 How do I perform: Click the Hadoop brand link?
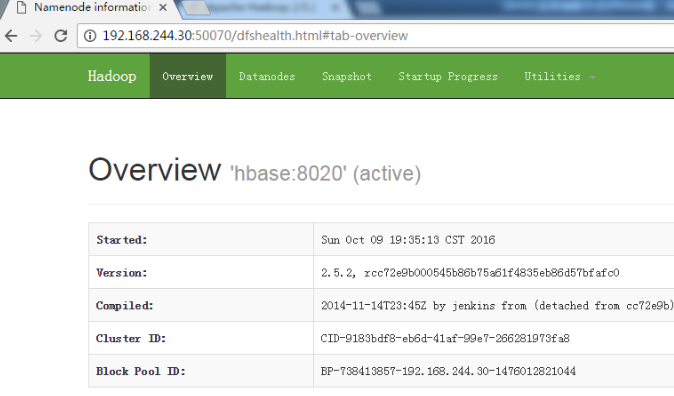coord(112,76)
